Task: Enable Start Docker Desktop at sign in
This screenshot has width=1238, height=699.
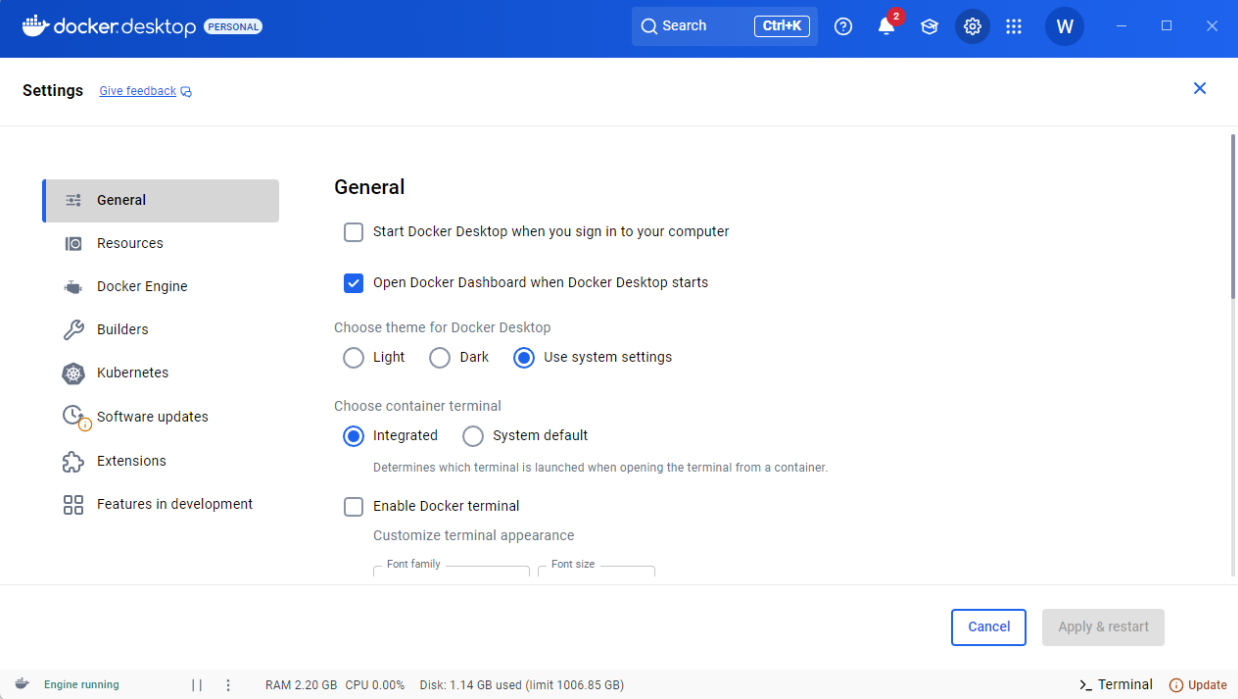Action: [353, 232]
